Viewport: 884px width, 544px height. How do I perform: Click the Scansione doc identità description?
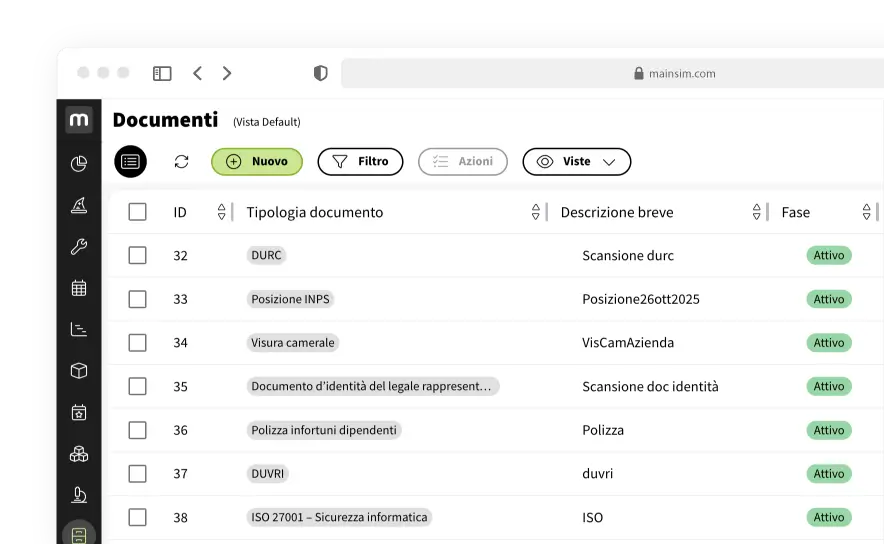click(650, 387)
